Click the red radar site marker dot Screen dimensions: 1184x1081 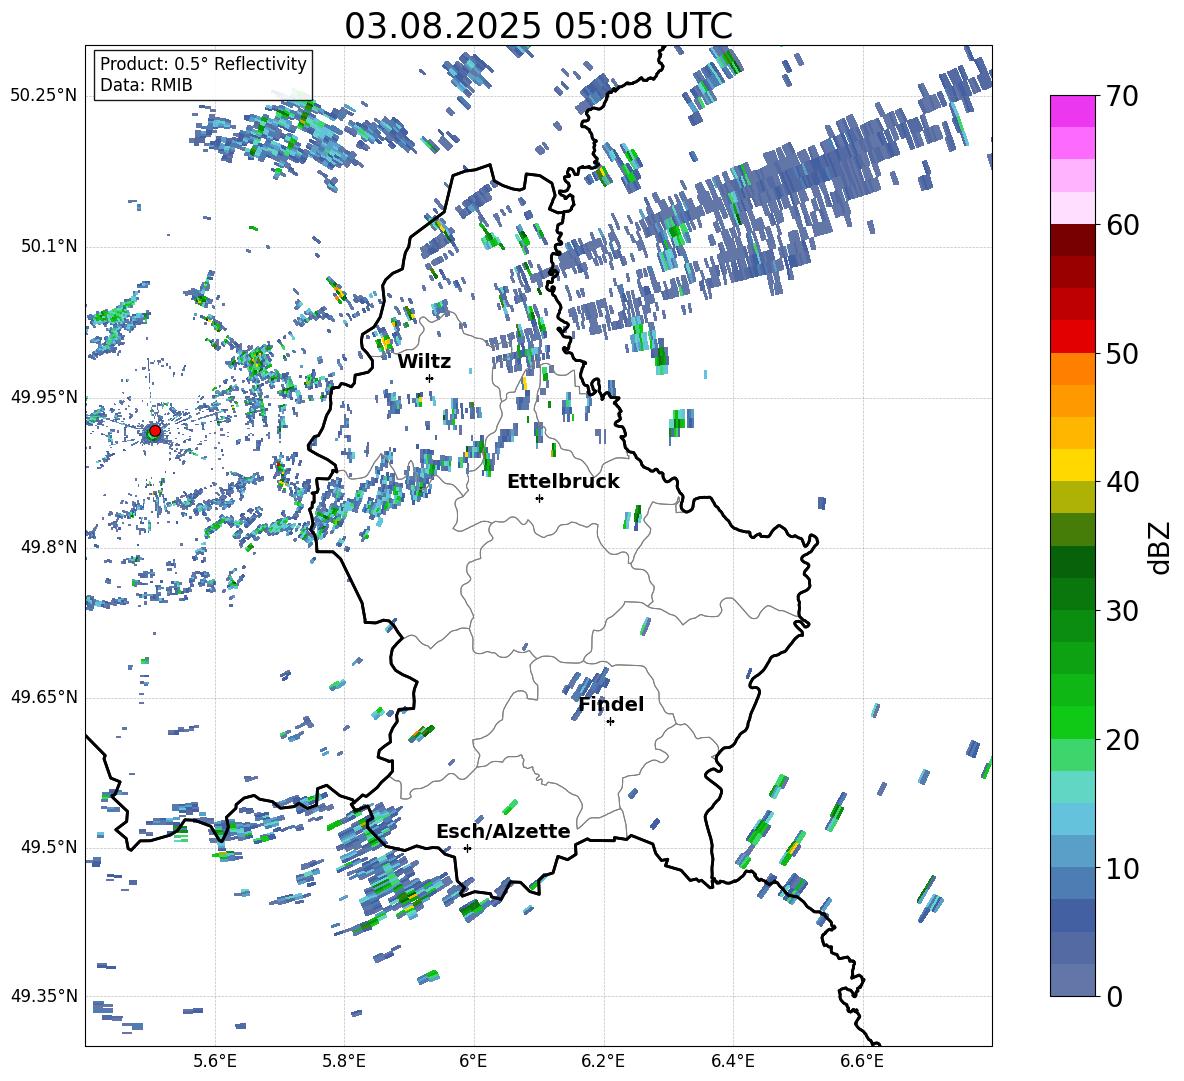pyautogui.click(x=155, y=431)
